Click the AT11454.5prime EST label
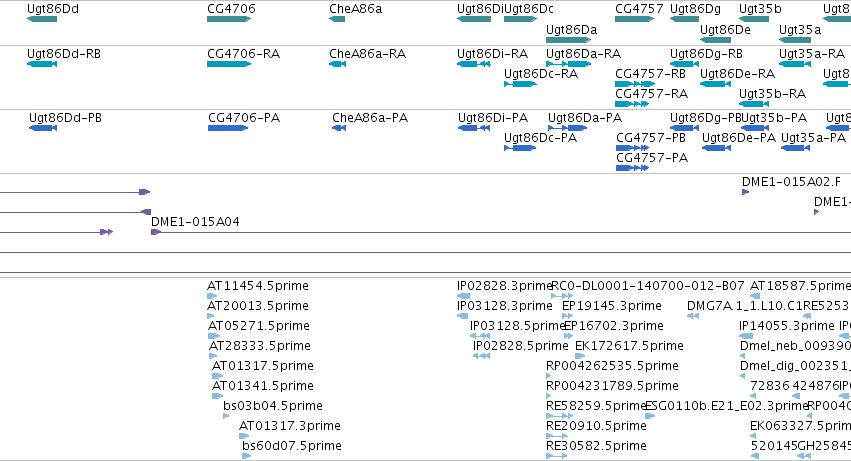 258,286
